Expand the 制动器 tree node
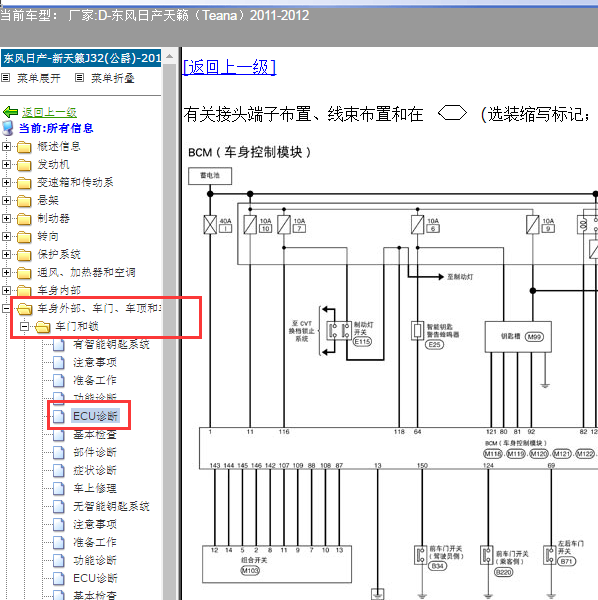Screen dimensions: 598x600 pyautogui.click(x=6, y=218)
